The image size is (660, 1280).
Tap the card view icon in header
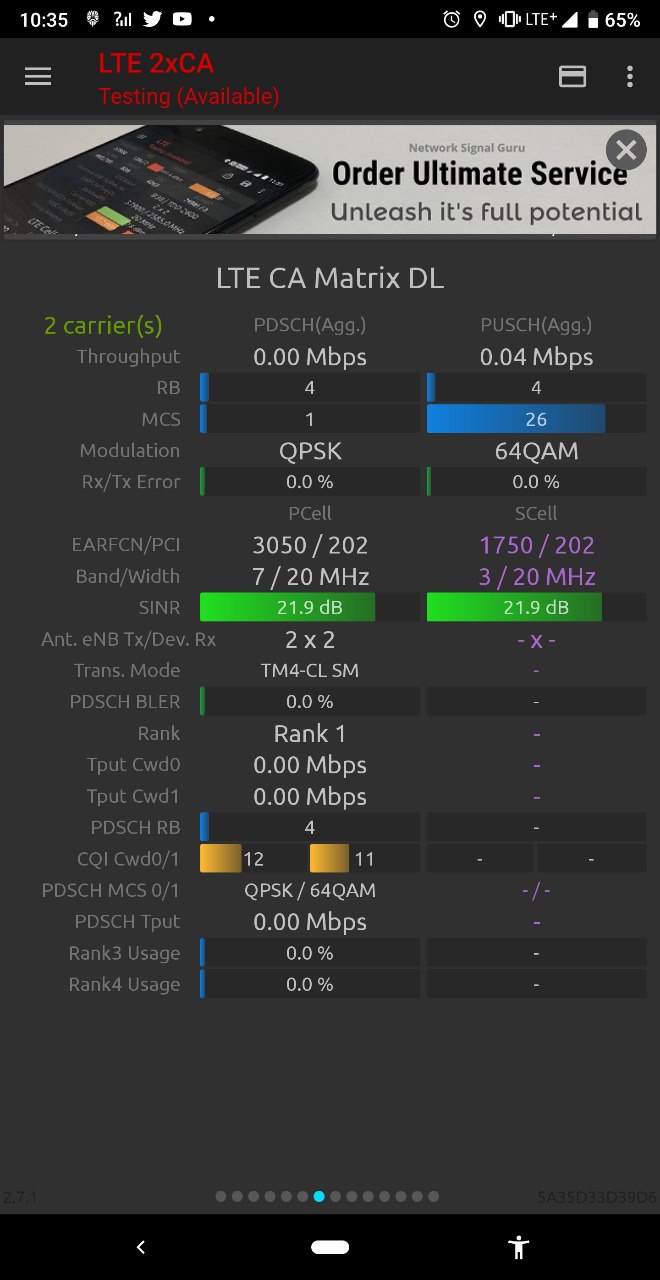tap(572, 77)
